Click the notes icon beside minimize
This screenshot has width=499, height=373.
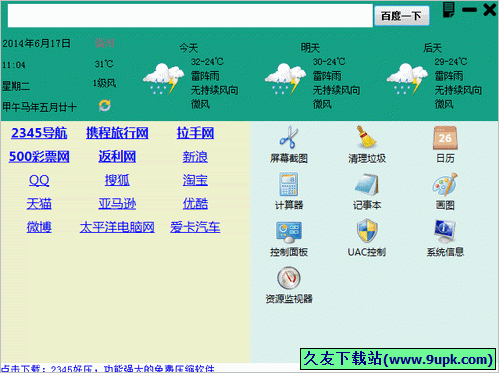[449, 10]
